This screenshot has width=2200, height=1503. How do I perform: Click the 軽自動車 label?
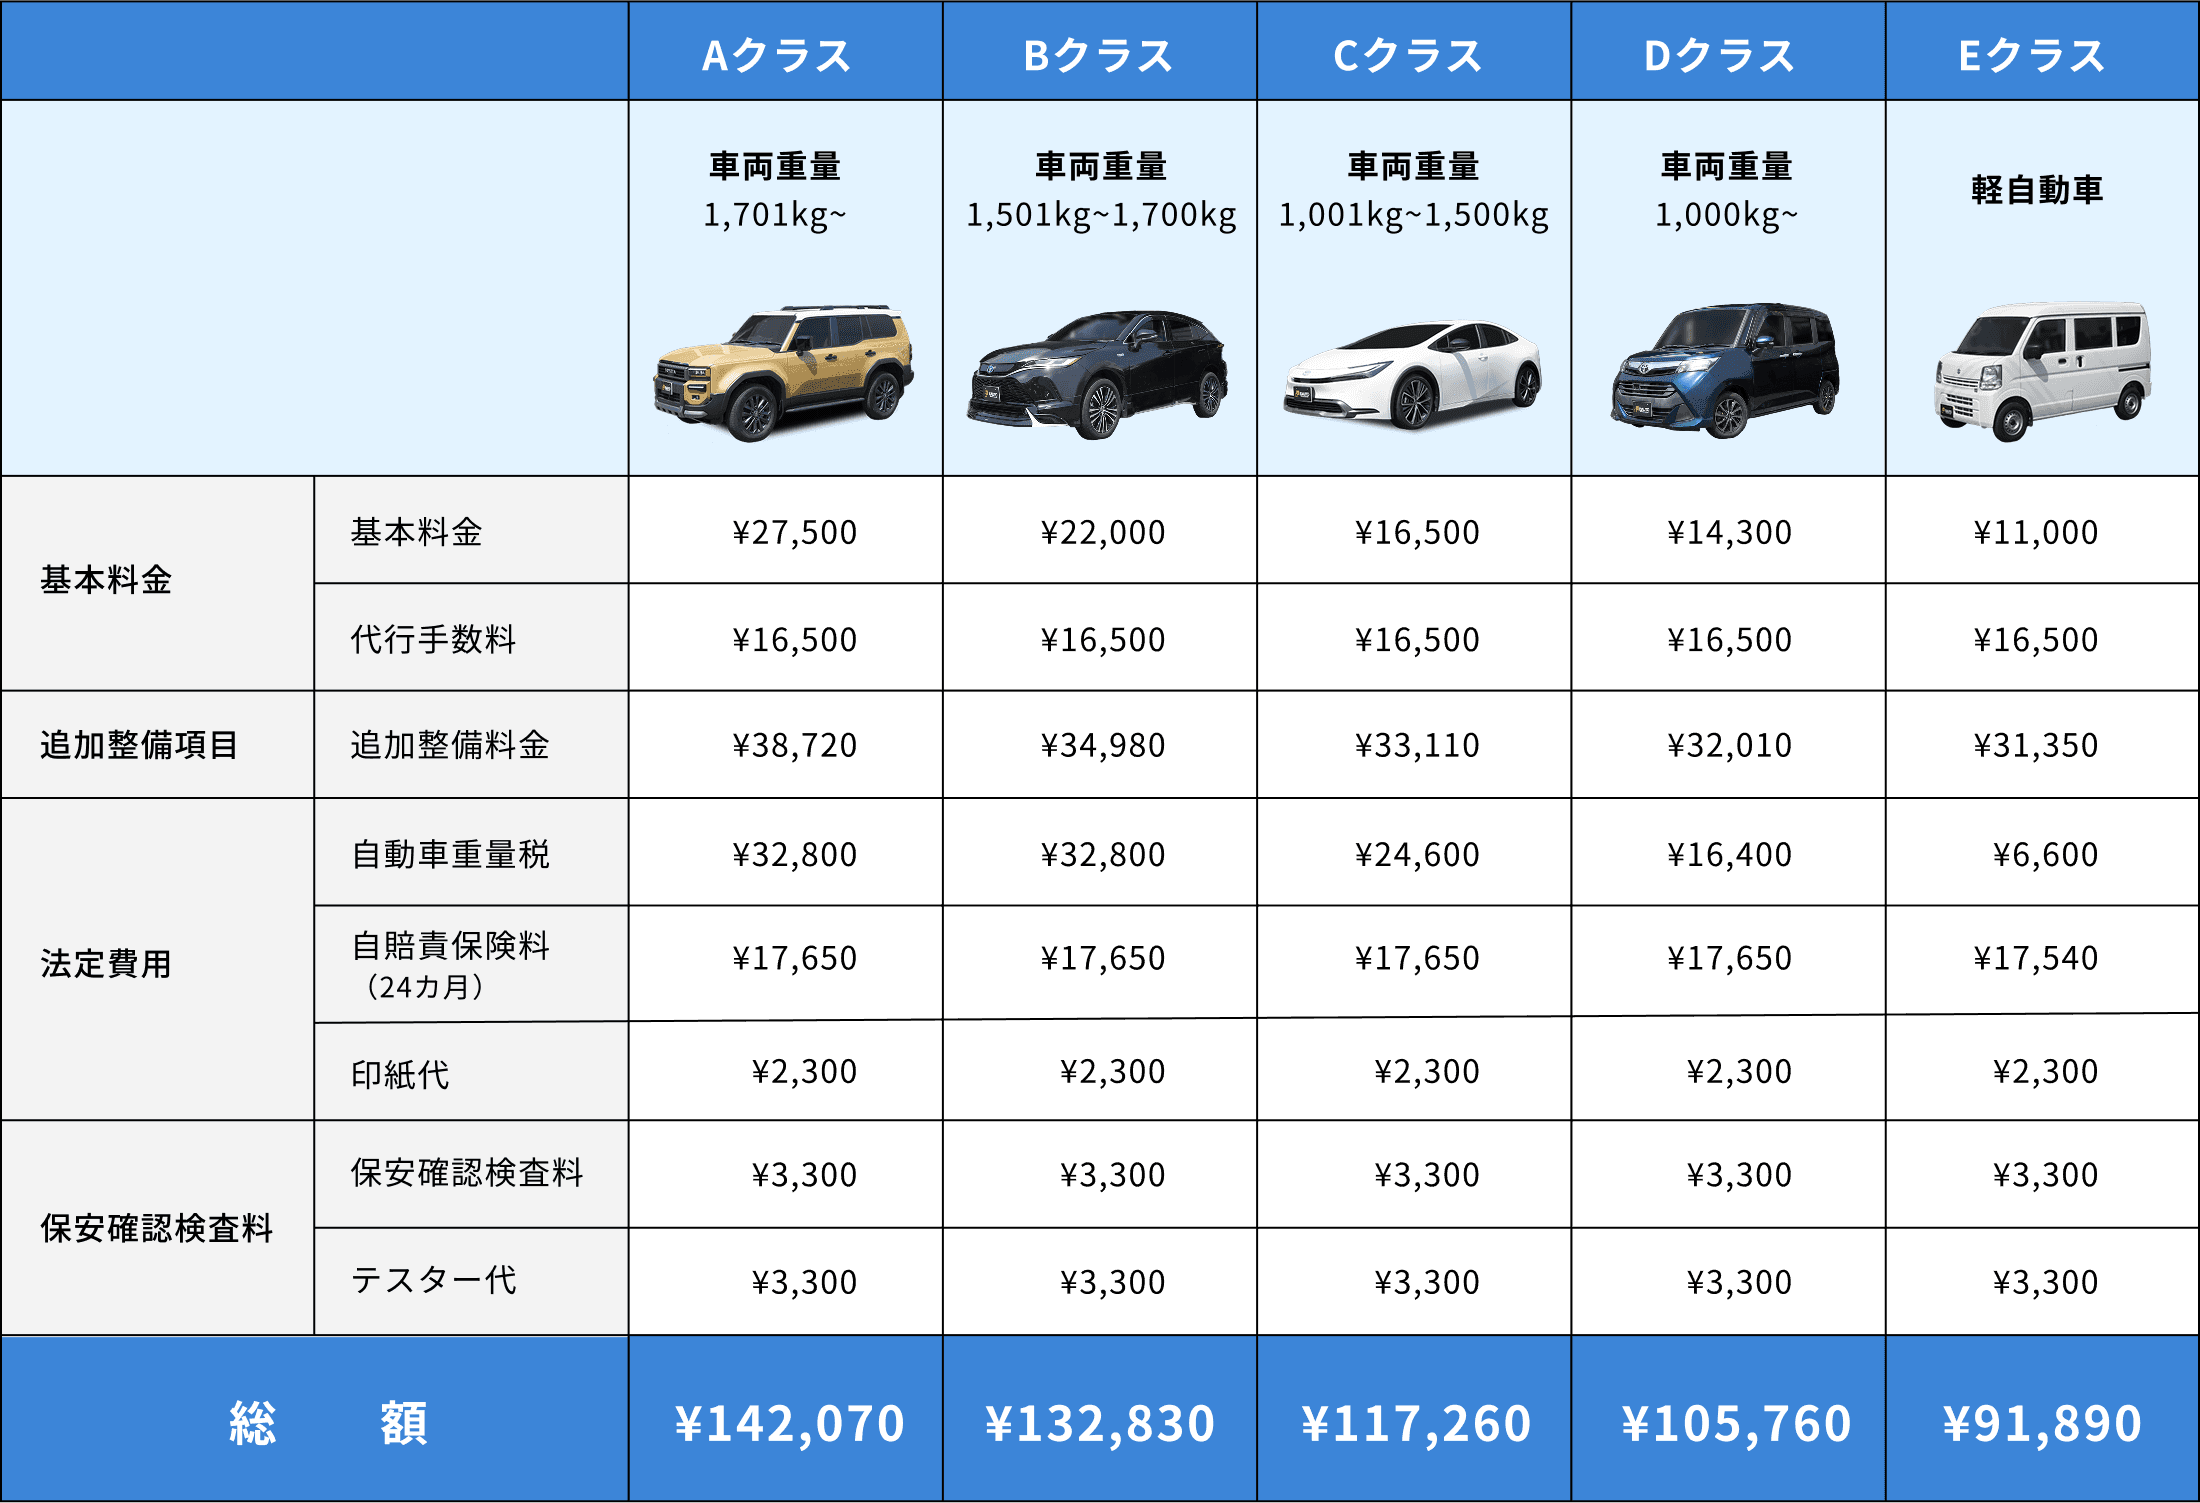click(x=2037, y=190)
